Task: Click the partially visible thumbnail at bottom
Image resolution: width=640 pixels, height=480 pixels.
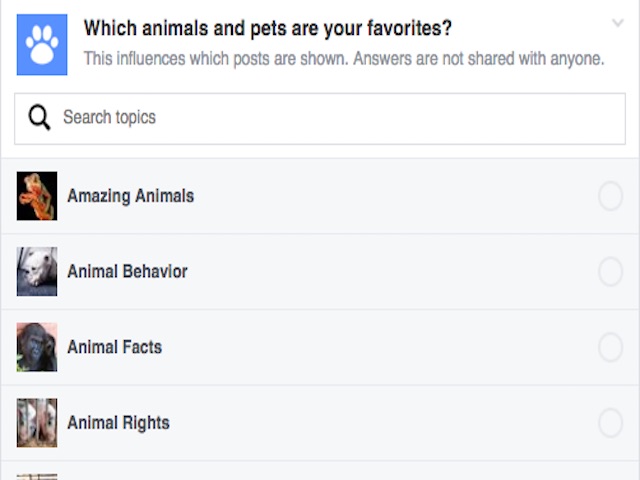Action: point(37,476)
